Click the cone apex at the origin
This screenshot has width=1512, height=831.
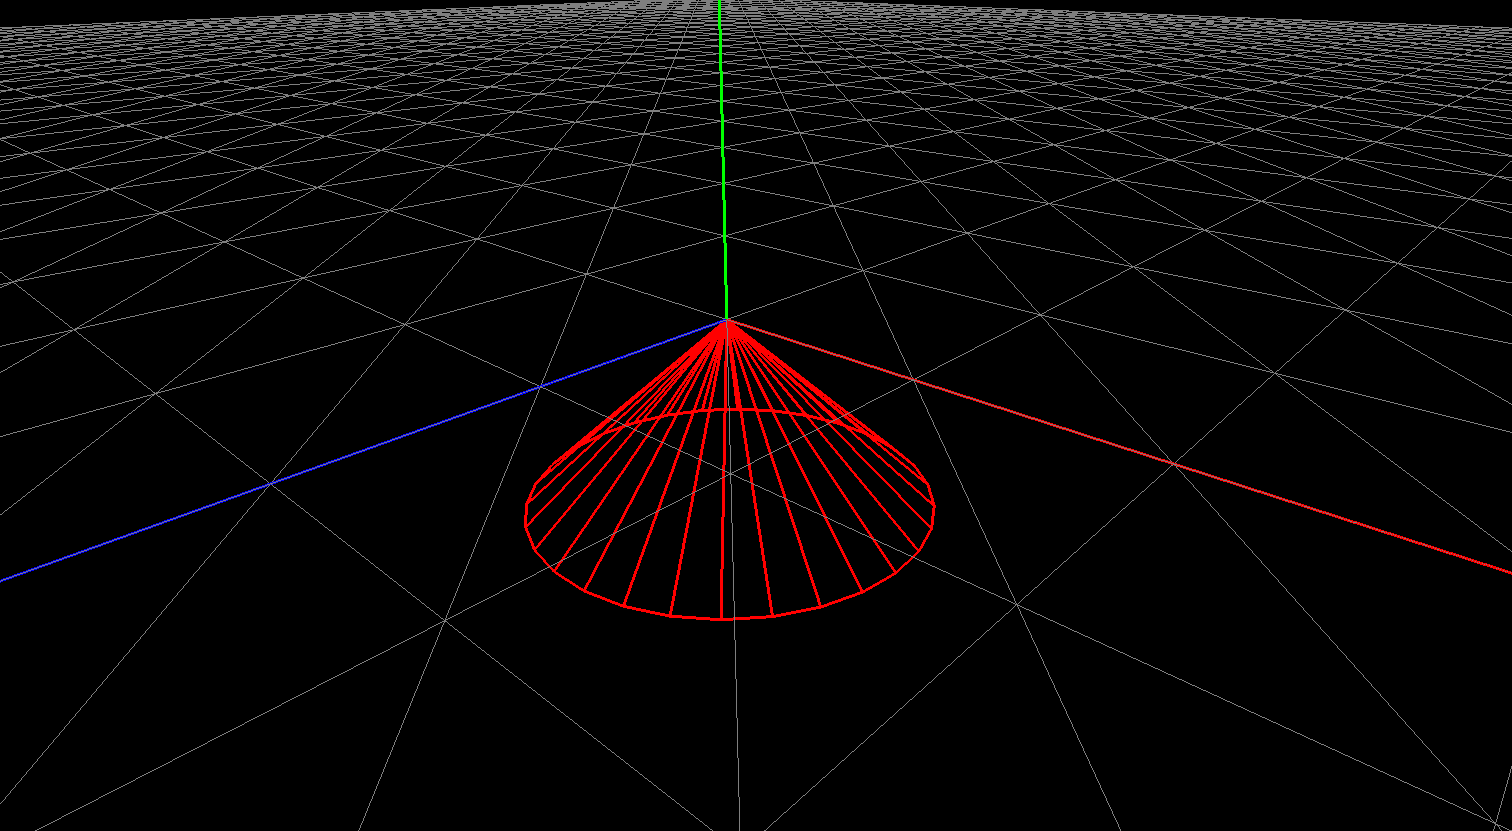[728, 321]
